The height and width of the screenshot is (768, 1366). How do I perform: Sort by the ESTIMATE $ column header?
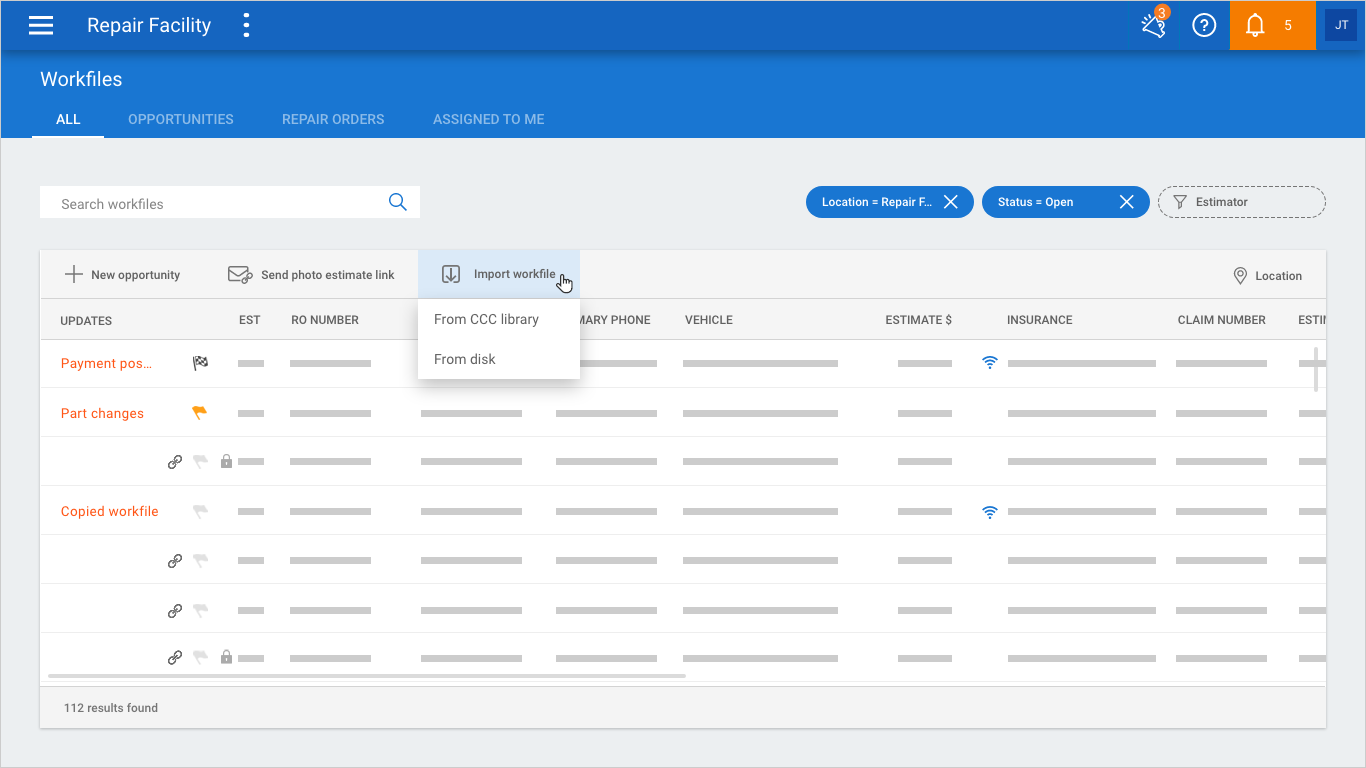click(x=919, y=320)
